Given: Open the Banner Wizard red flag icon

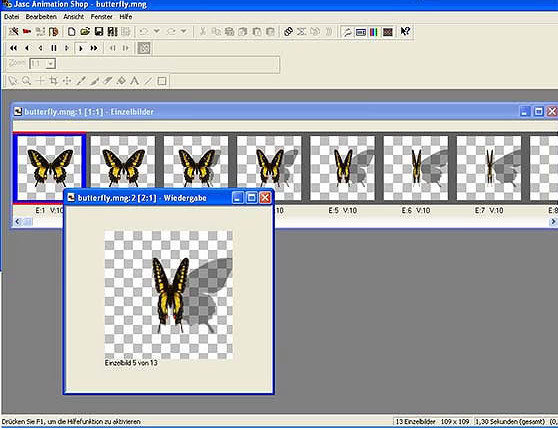Looking at the screenshot, I should (x=27, y=32).
